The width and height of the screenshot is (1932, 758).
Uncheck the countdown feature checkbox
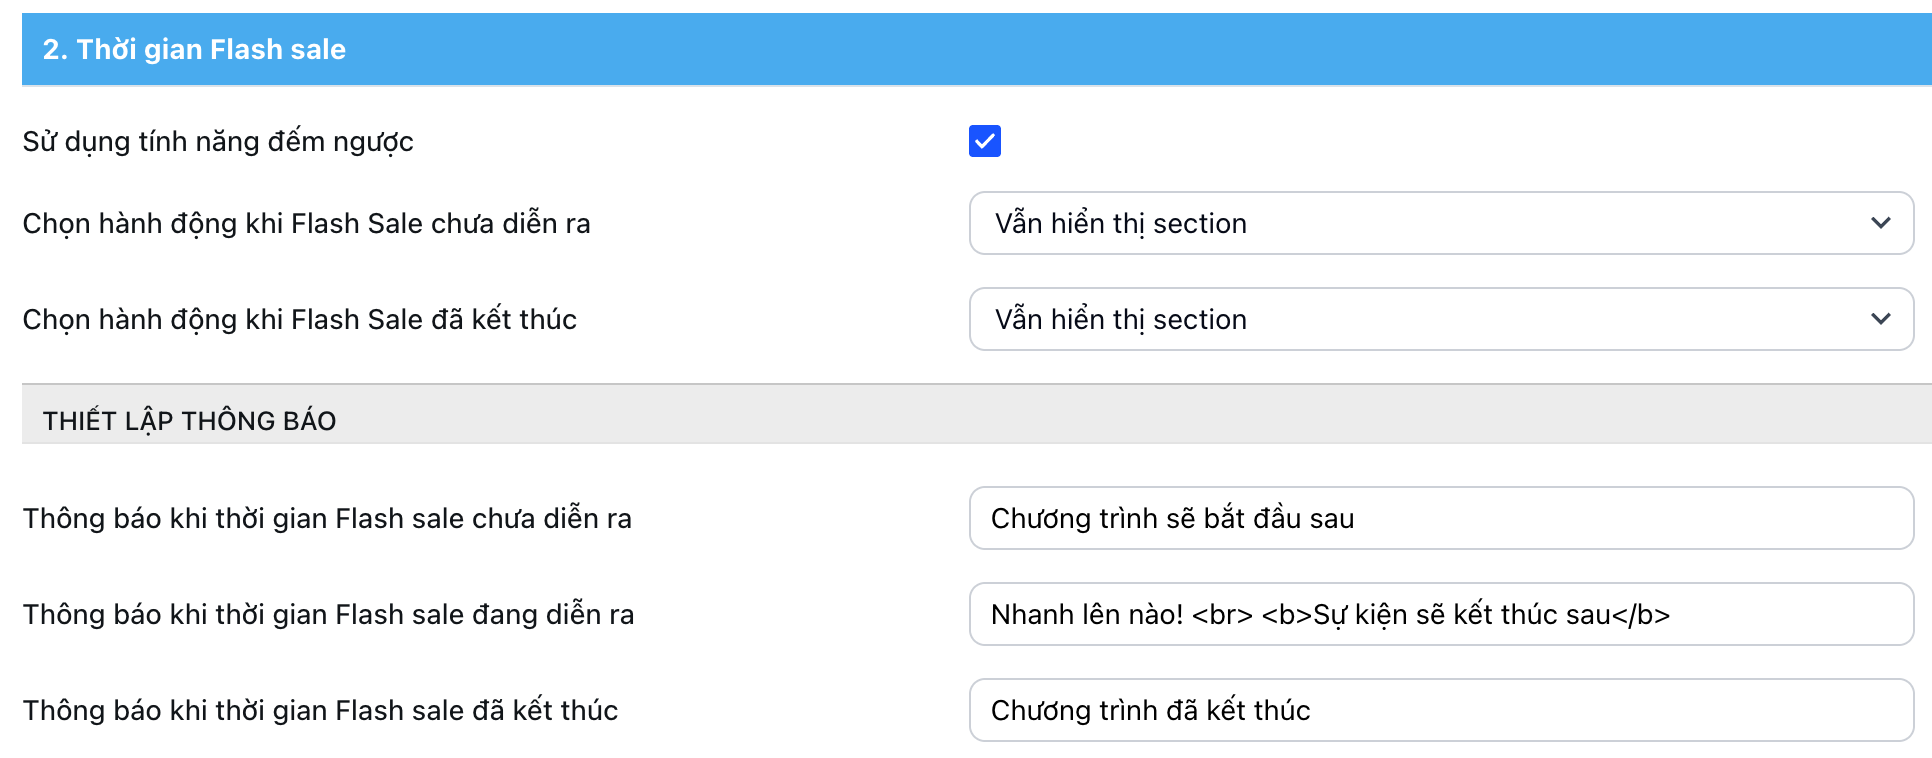point(984,141)
